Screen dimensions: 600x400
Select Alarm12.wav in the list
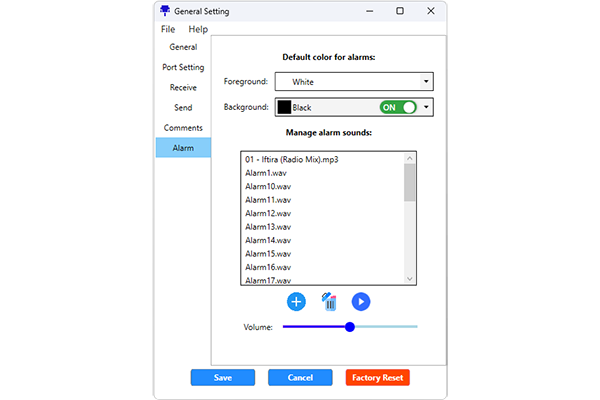(323, 213)
